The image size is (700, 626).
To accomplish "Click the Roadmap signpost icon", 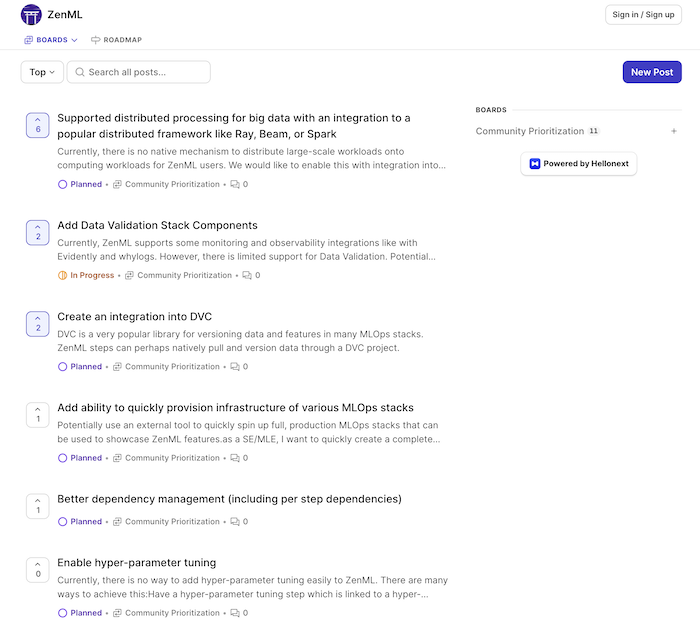I will [96, 40].
